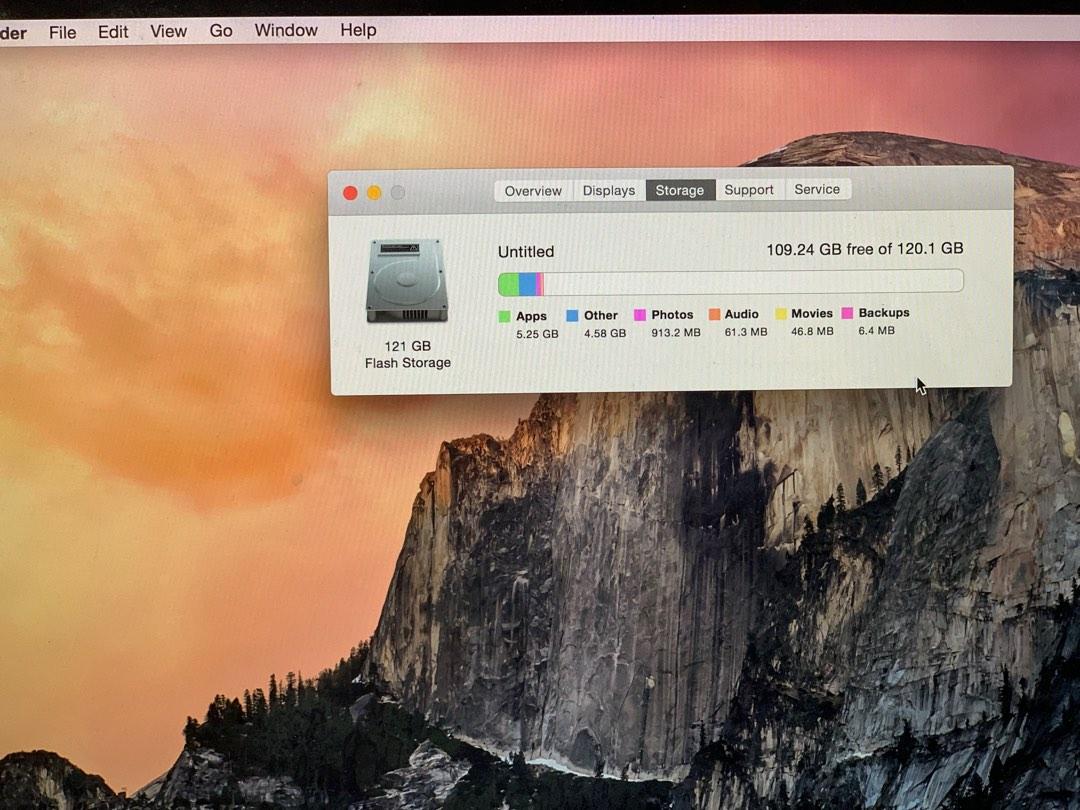Click the blue Other segment of storage bar
The image size is (1080, 810).
coord(527,284)
